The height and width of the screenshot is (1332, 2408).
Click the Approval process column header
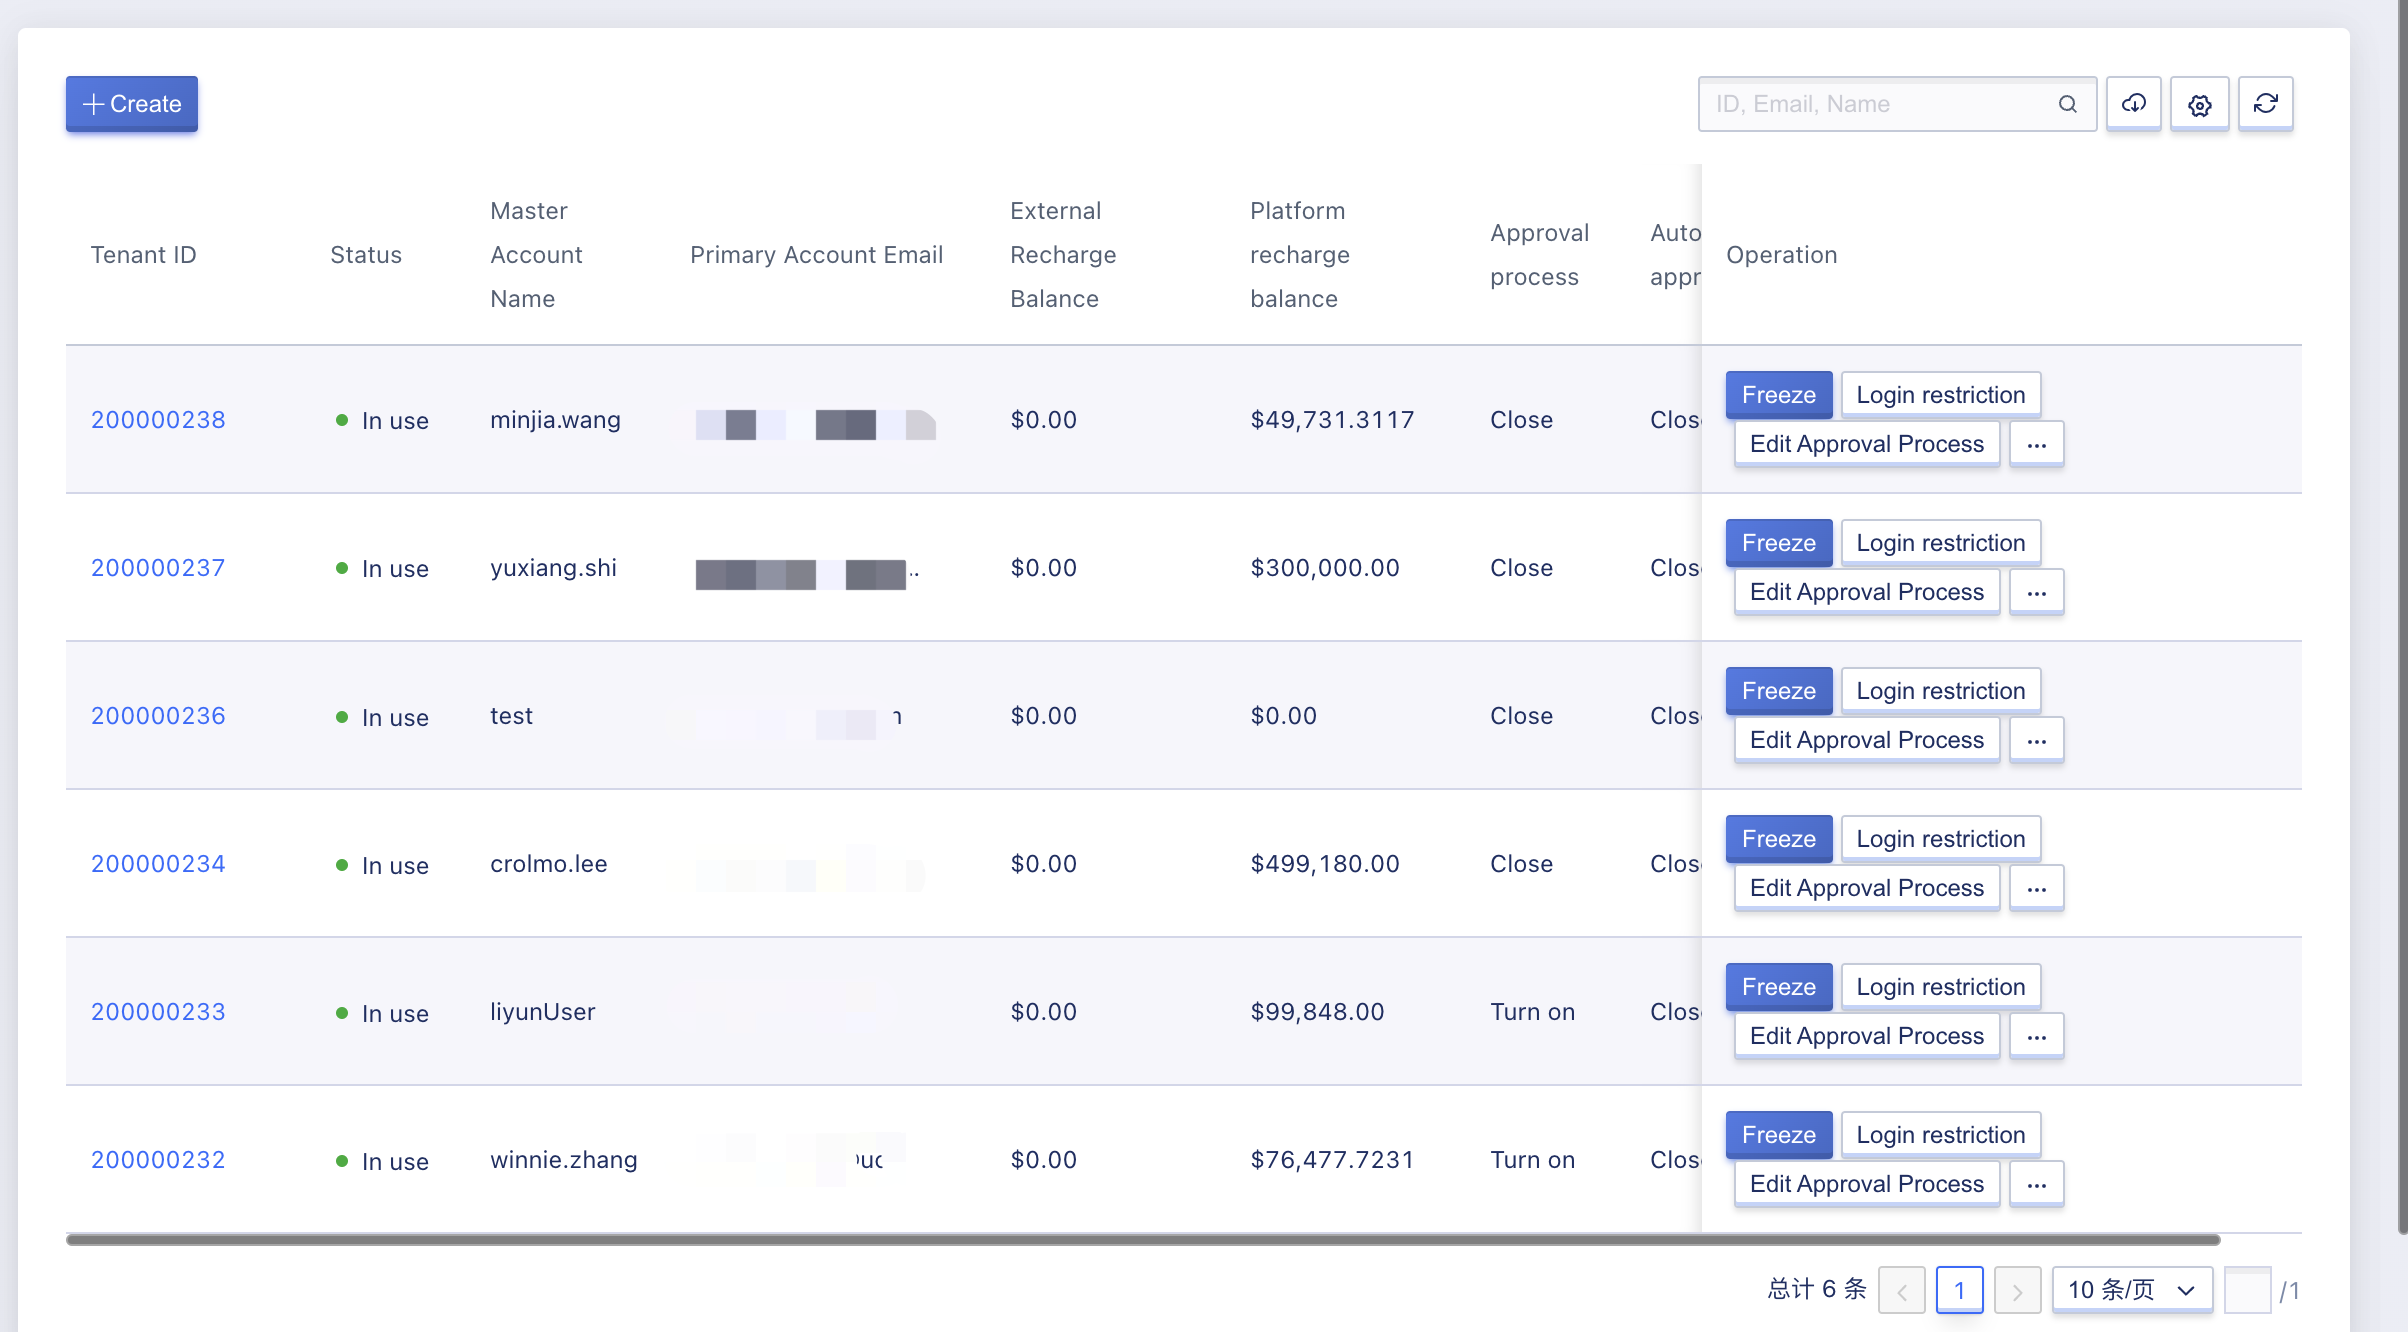coord(1540,255)
